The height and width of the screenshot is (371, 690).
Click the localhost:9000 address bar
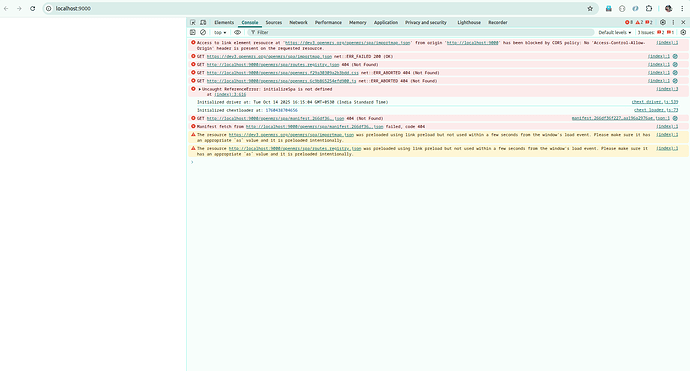point(320,8)
